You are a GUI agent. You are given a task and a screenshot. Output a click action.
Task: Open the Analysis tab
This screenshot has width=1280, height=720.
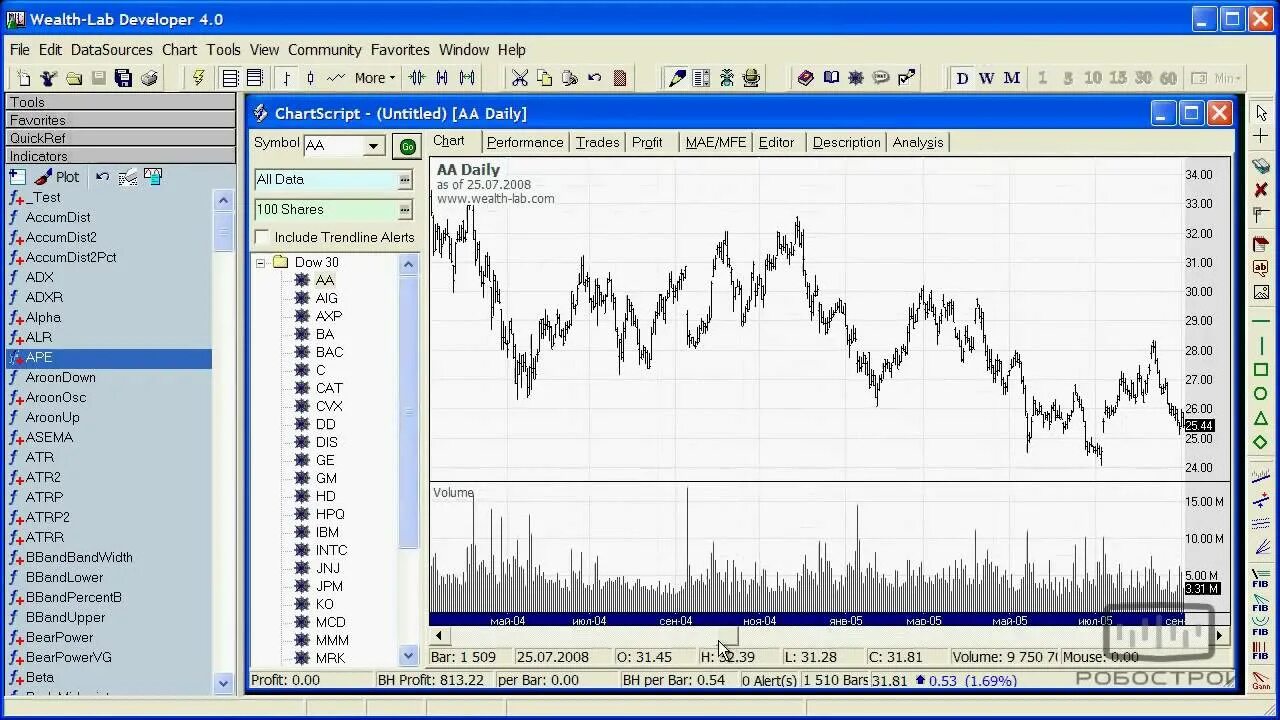pos(918,142)
